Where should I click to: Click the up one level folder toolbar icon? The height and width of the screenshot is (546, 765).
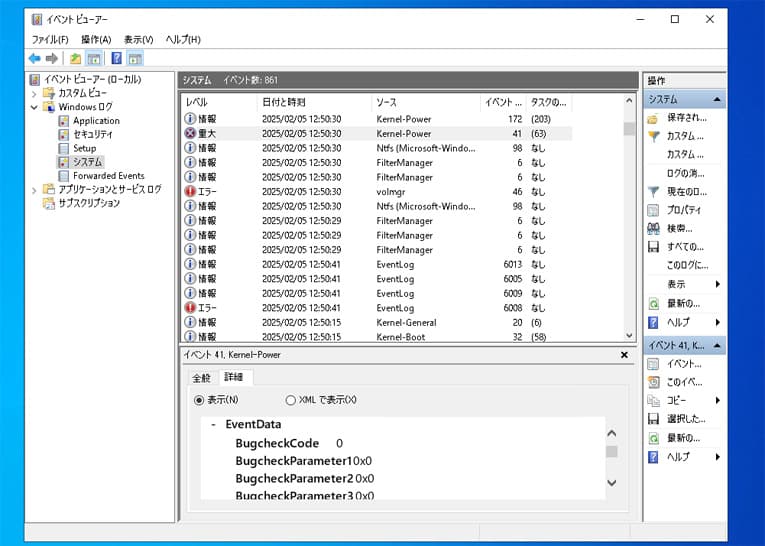75,59
